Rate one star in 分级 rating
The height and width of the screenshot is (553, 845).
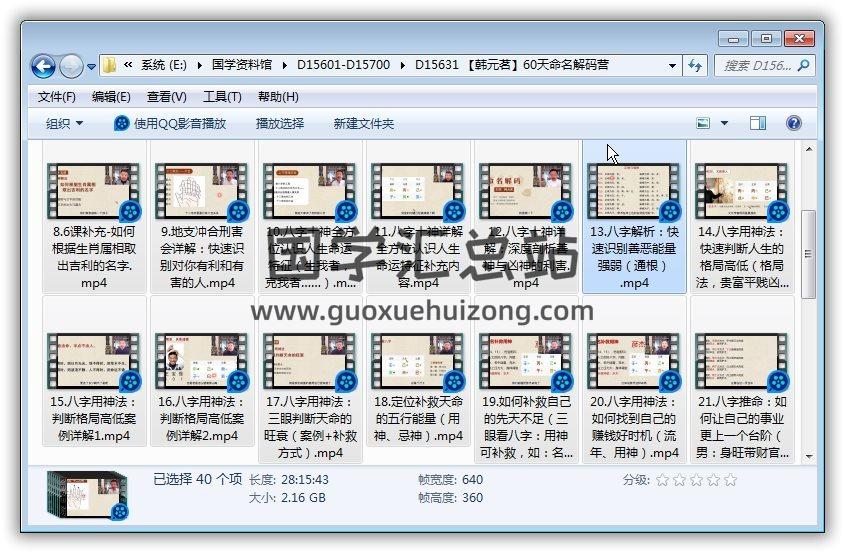click(663, 480)
